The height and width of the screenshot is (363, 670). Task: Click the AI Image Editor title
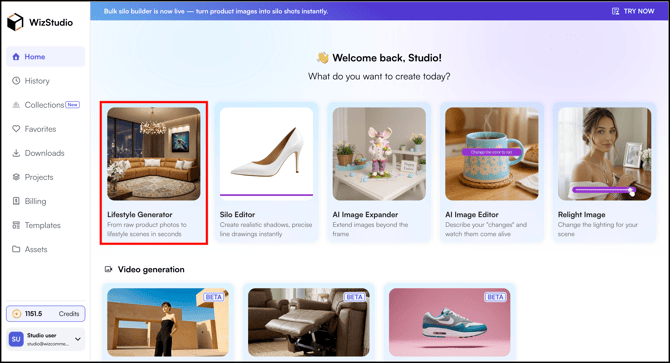[472, 214]
